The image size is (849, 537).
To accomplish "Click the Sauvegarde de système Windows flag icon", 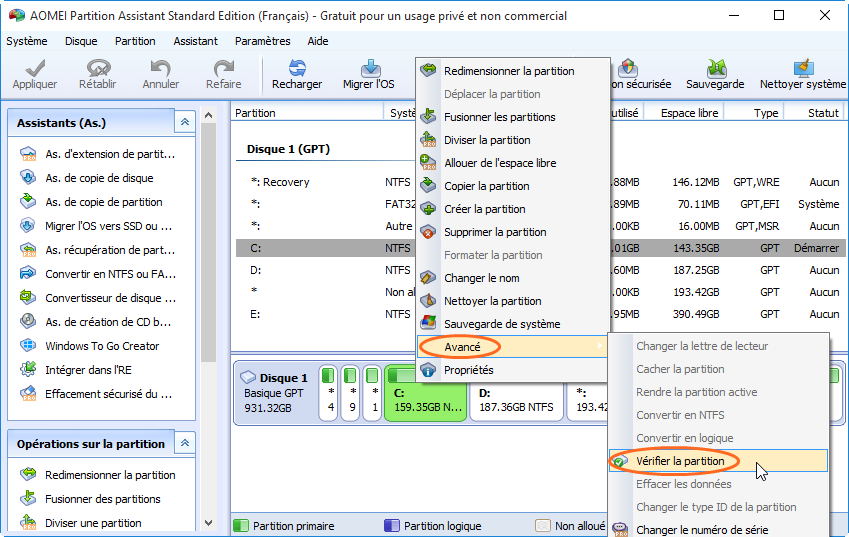I will coord(428,323).
